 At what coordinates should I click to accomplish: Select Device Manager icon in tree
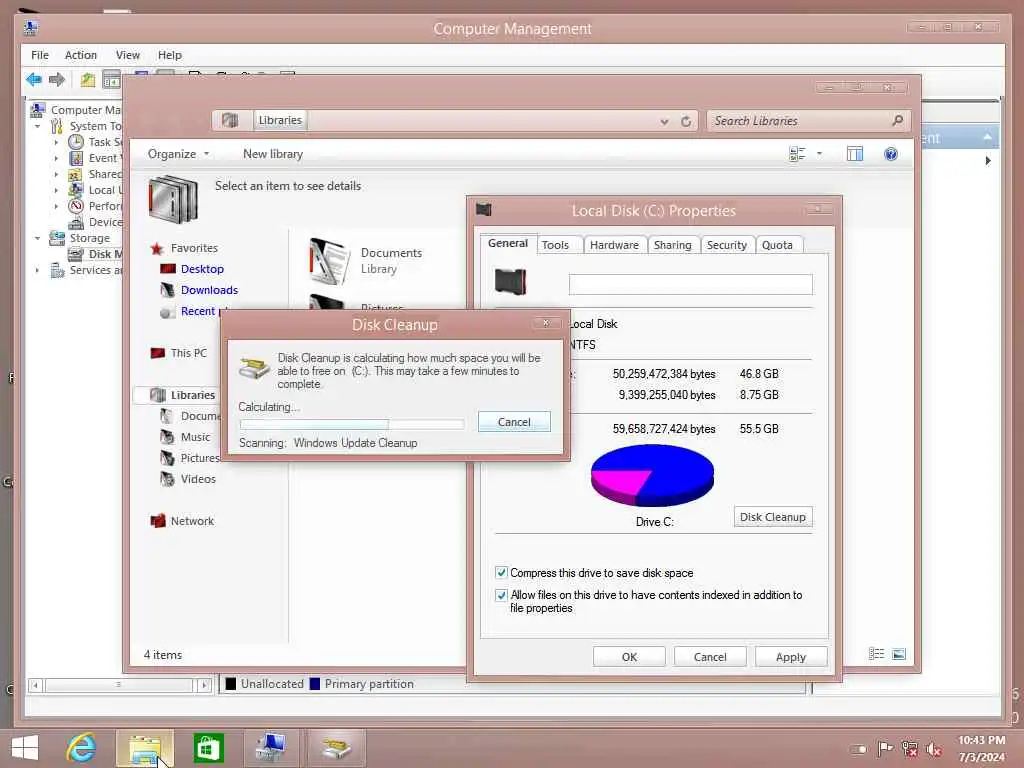click(76, 222)
